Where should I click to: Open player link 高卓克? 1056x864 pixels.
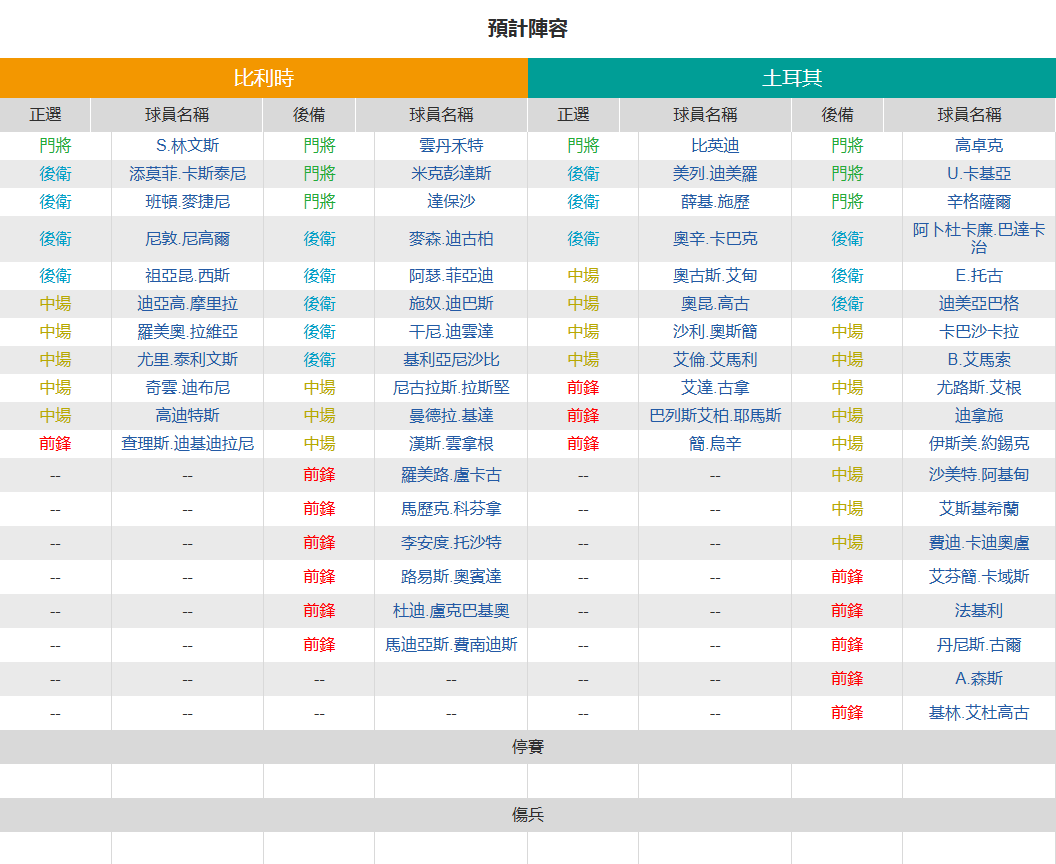(979, 145)
